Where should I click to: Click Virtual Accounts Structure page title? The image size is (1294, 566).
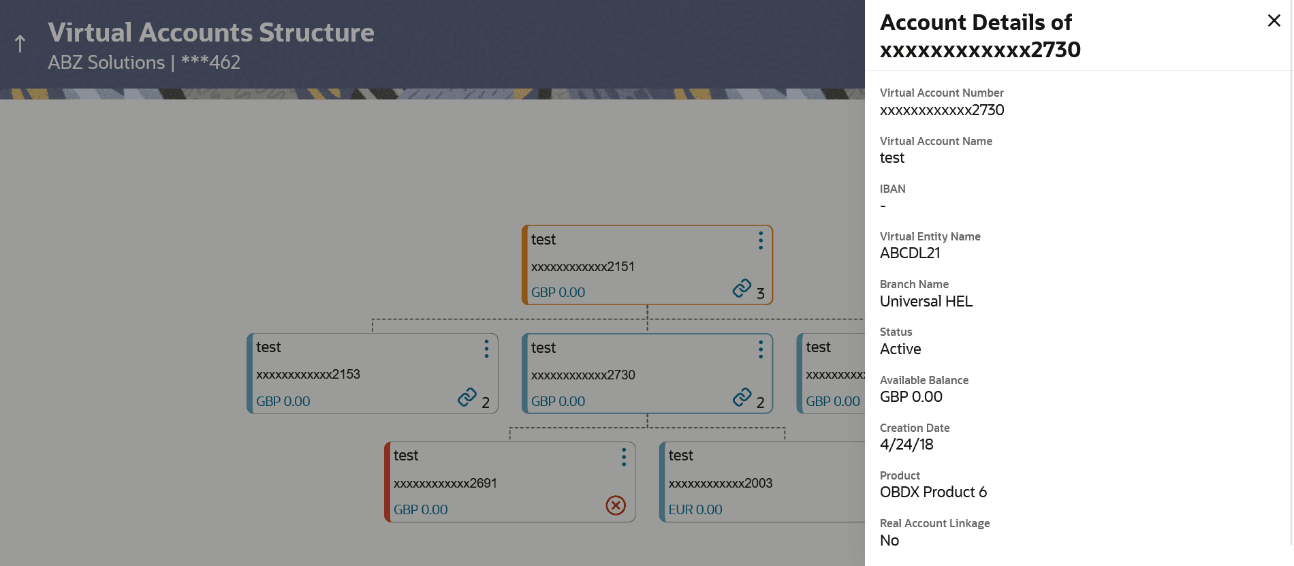pyautogui.click(x=211, y=32)
